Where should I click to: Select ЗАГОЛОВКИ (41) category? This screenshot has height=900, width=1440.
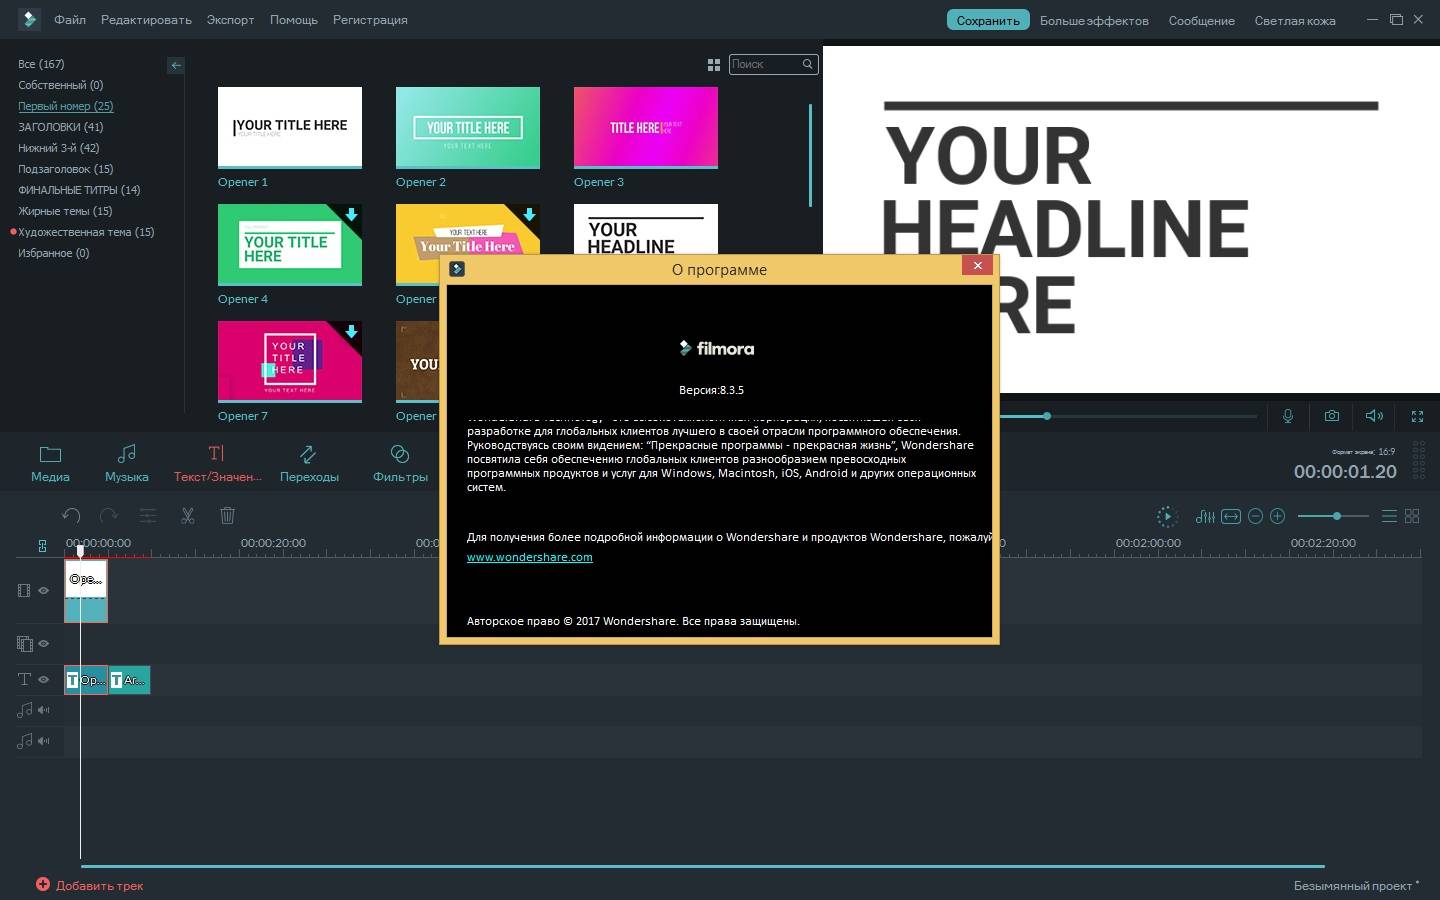pos(61,127)
